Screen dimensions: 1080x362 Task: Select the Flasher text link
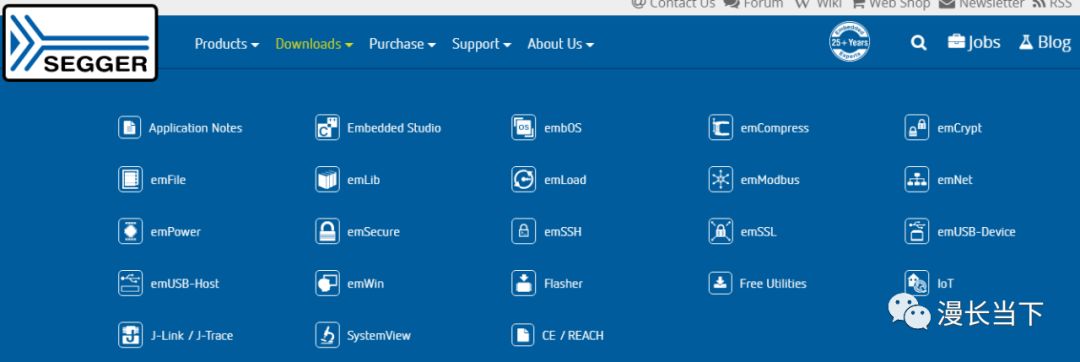click(563, 284)
